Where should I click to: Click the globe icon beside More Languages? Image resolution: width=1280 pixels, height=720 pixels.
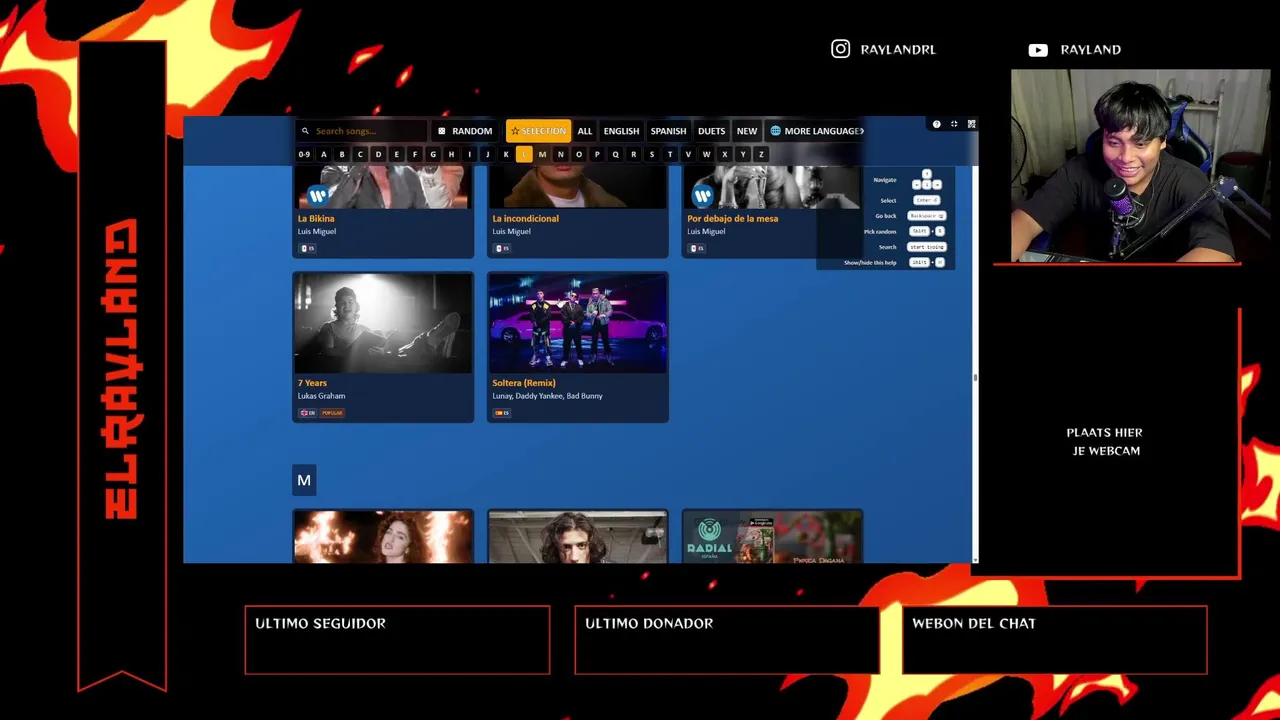pos(775,131)
